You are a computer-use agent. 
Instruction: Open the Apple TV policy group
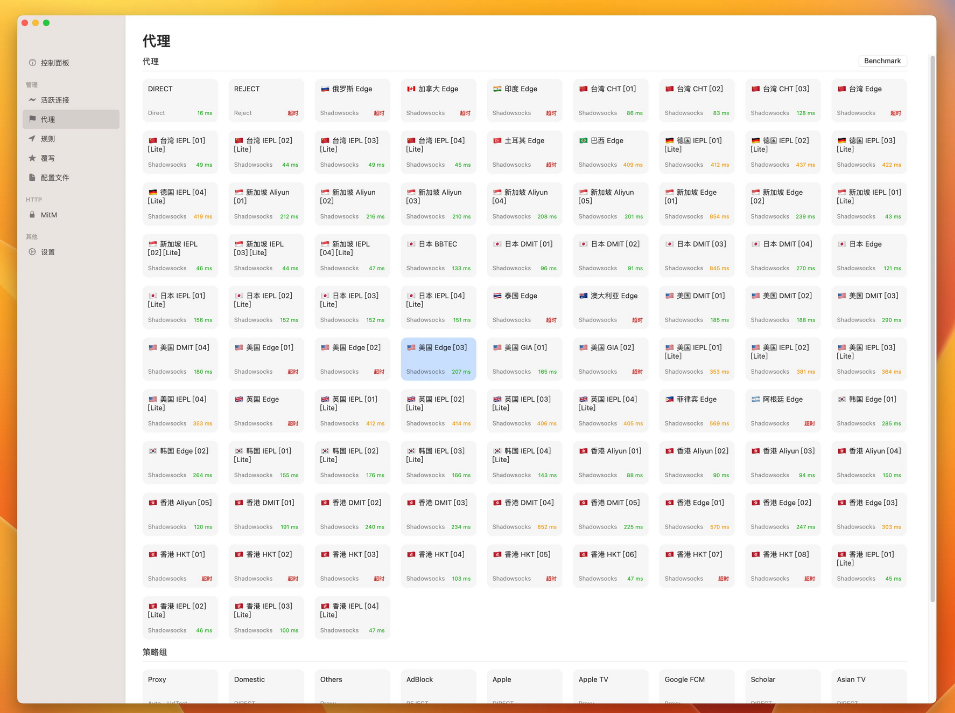tap(611, 686)
